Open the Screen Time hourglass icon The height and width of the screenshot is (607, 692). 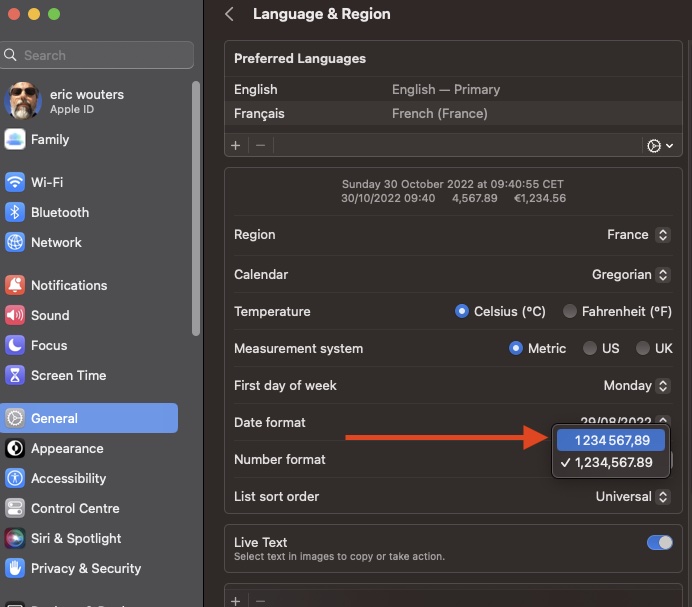point(15,375)
